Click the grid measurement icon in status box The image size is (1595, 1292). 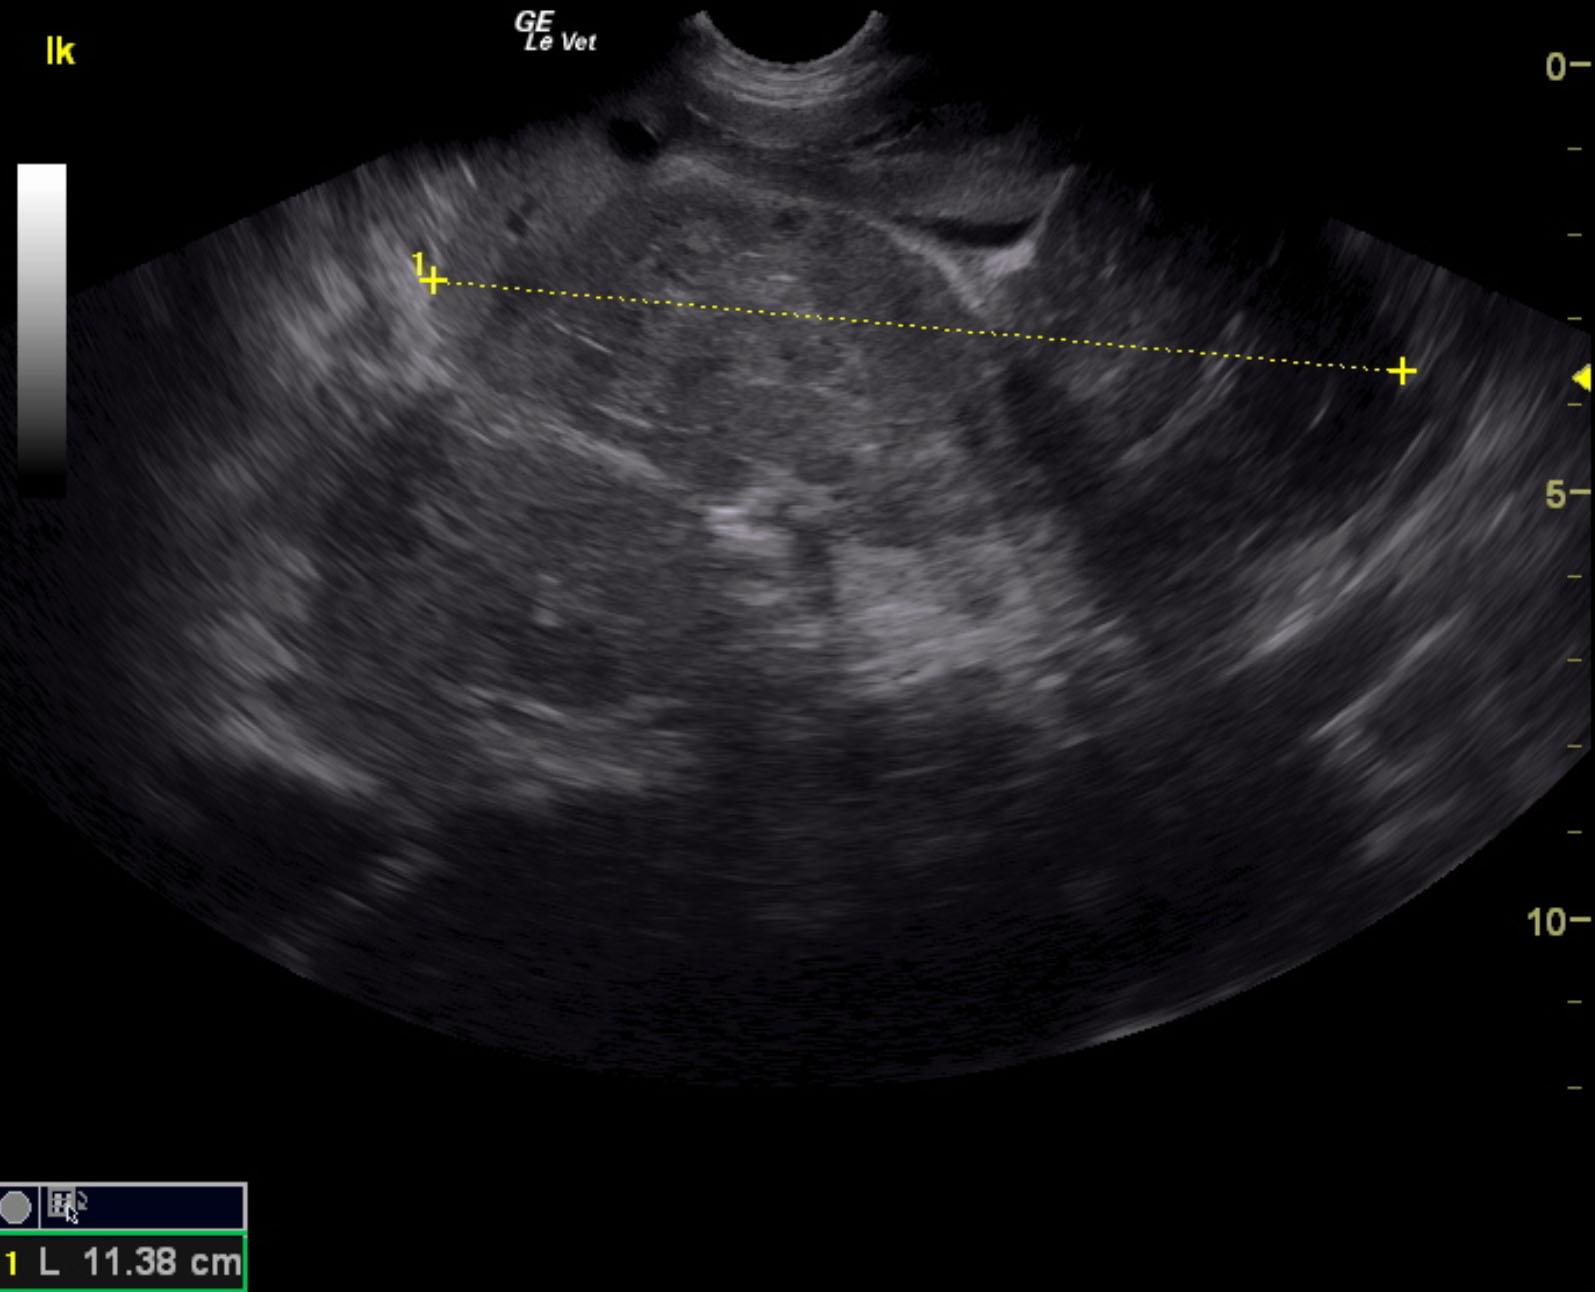pyautogui.click(x=60, y=1203)
